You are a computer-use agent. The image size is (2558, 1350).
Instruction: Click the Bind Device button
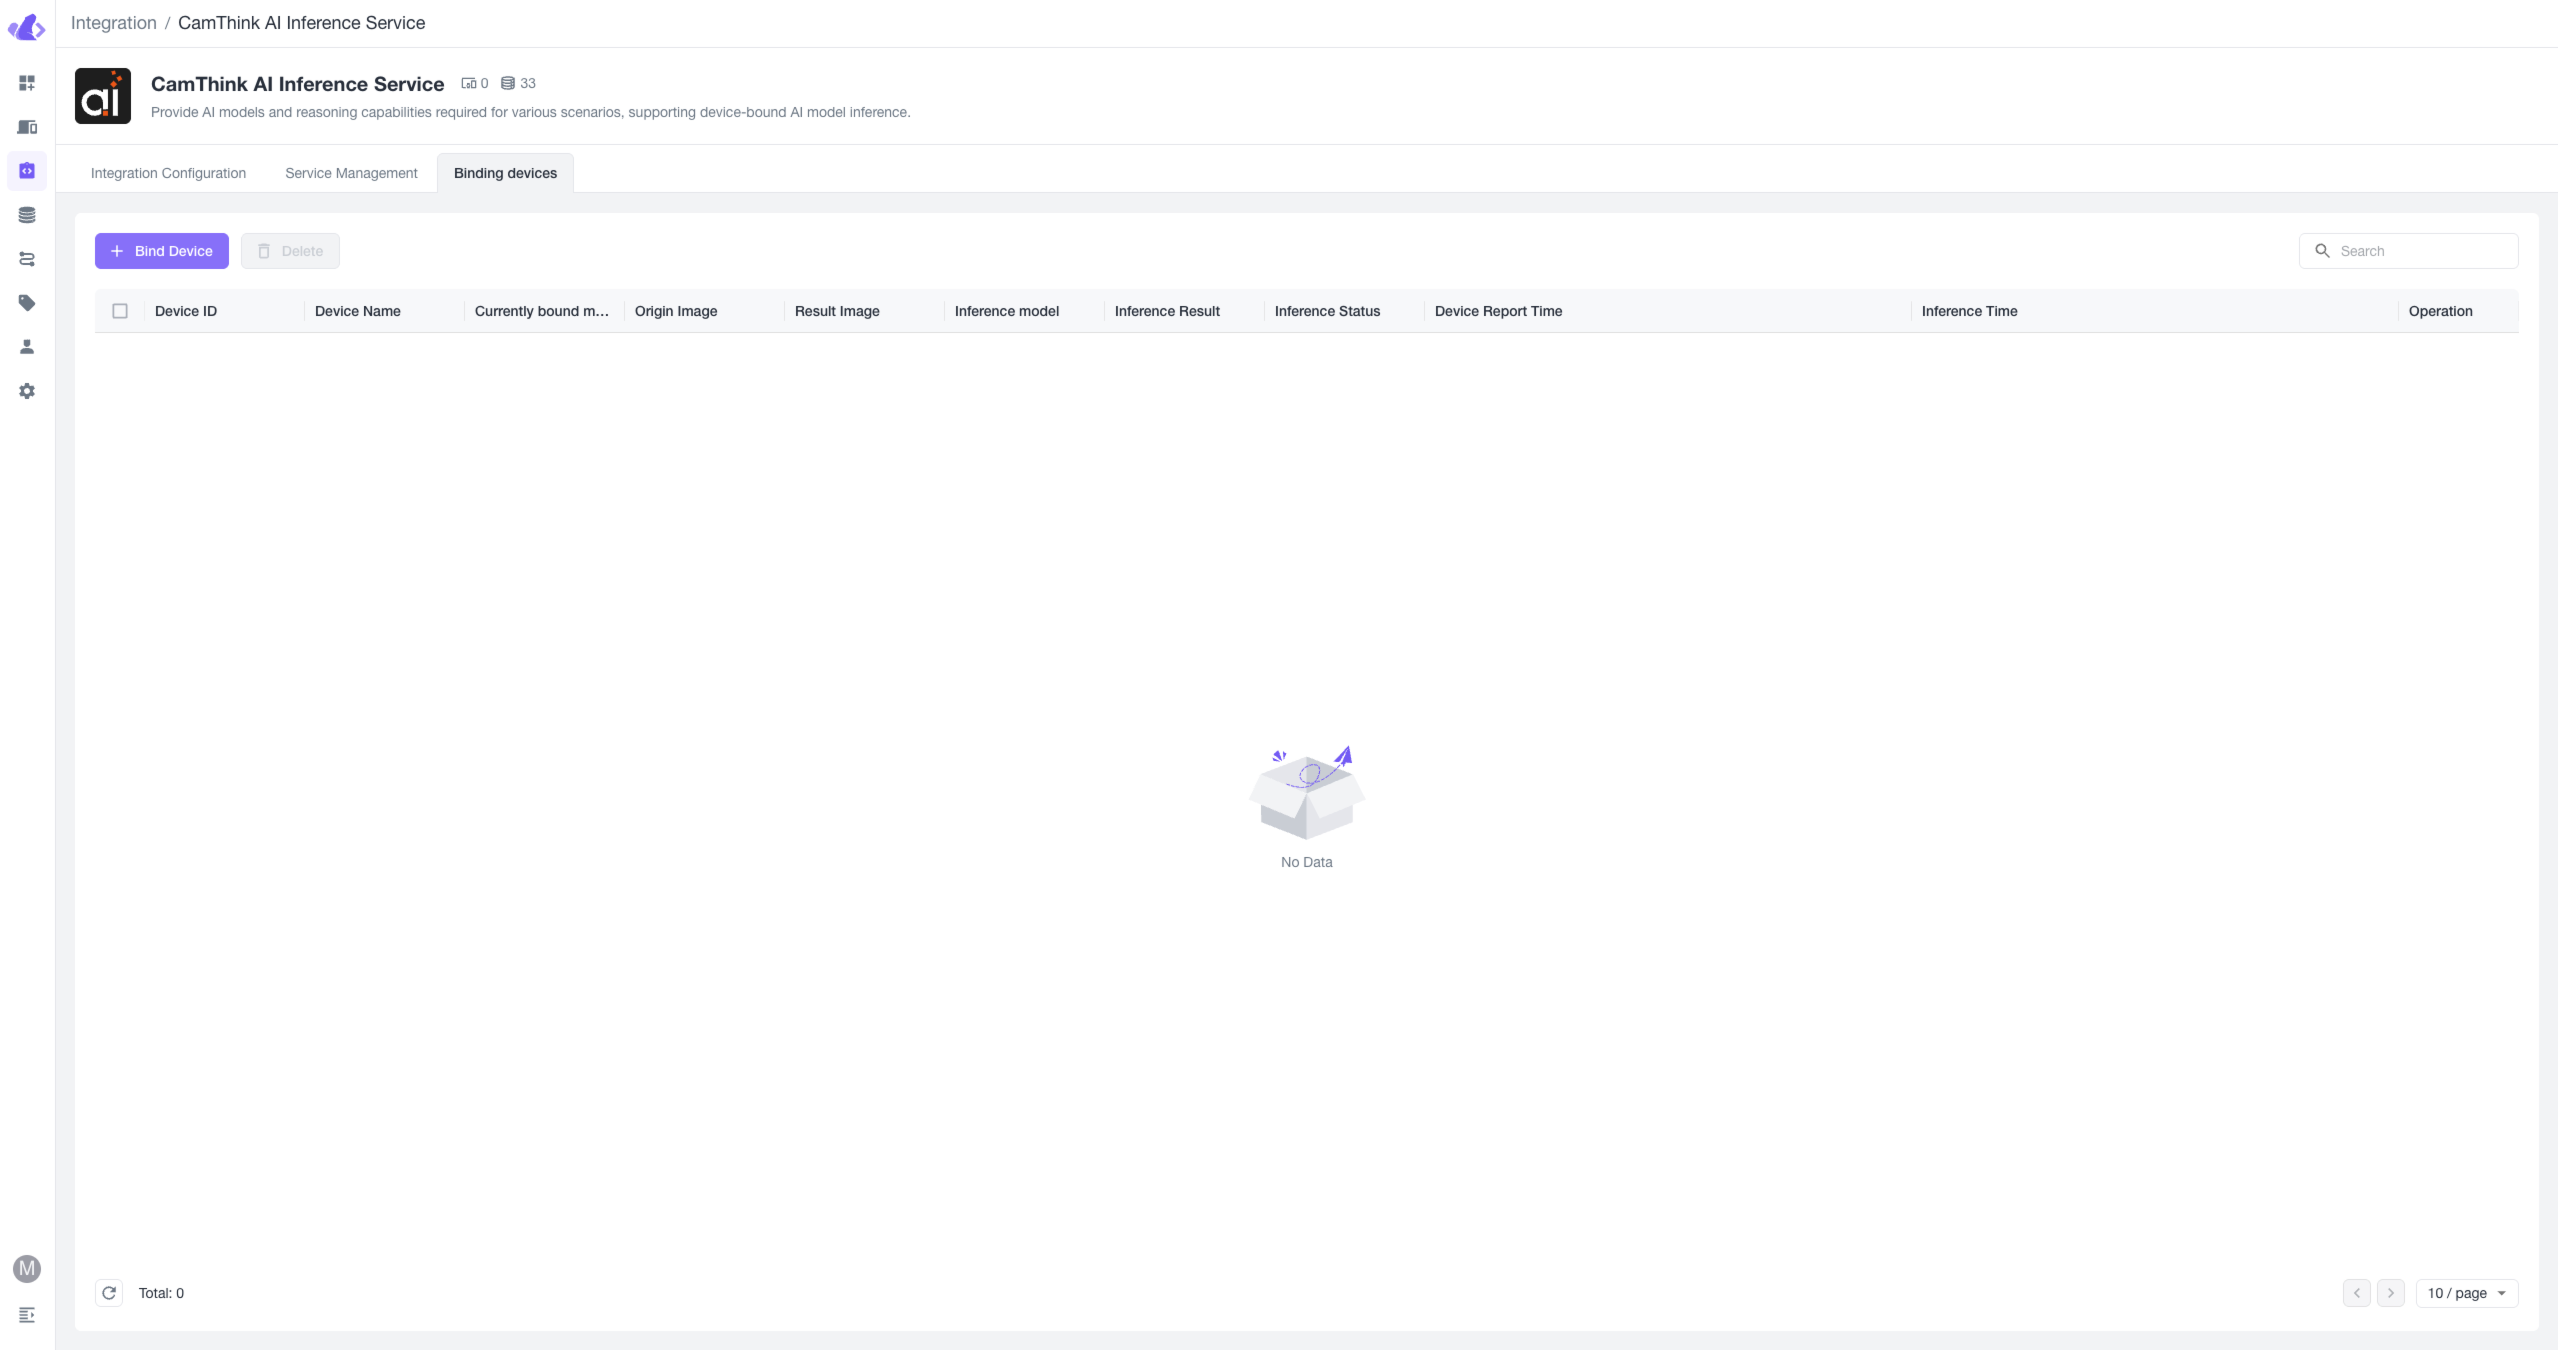[161, 250]
